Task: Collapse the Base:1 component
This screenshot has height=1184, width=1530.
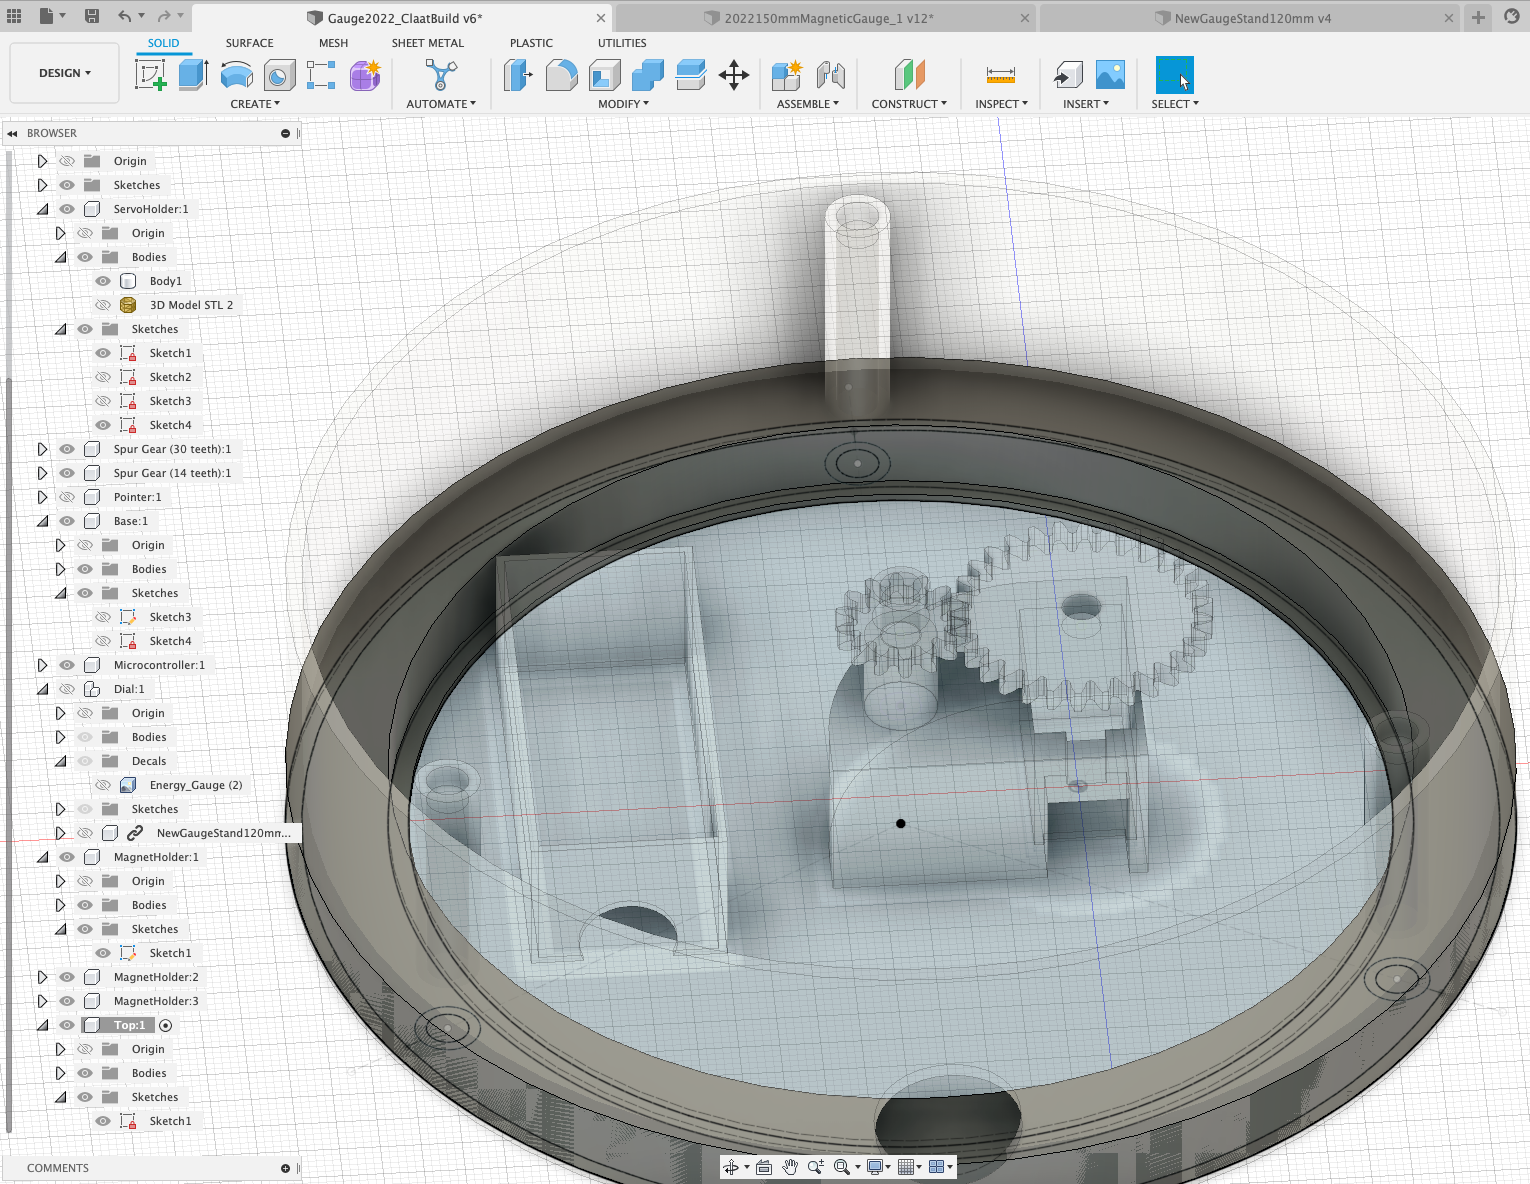Action: point(42,521)
